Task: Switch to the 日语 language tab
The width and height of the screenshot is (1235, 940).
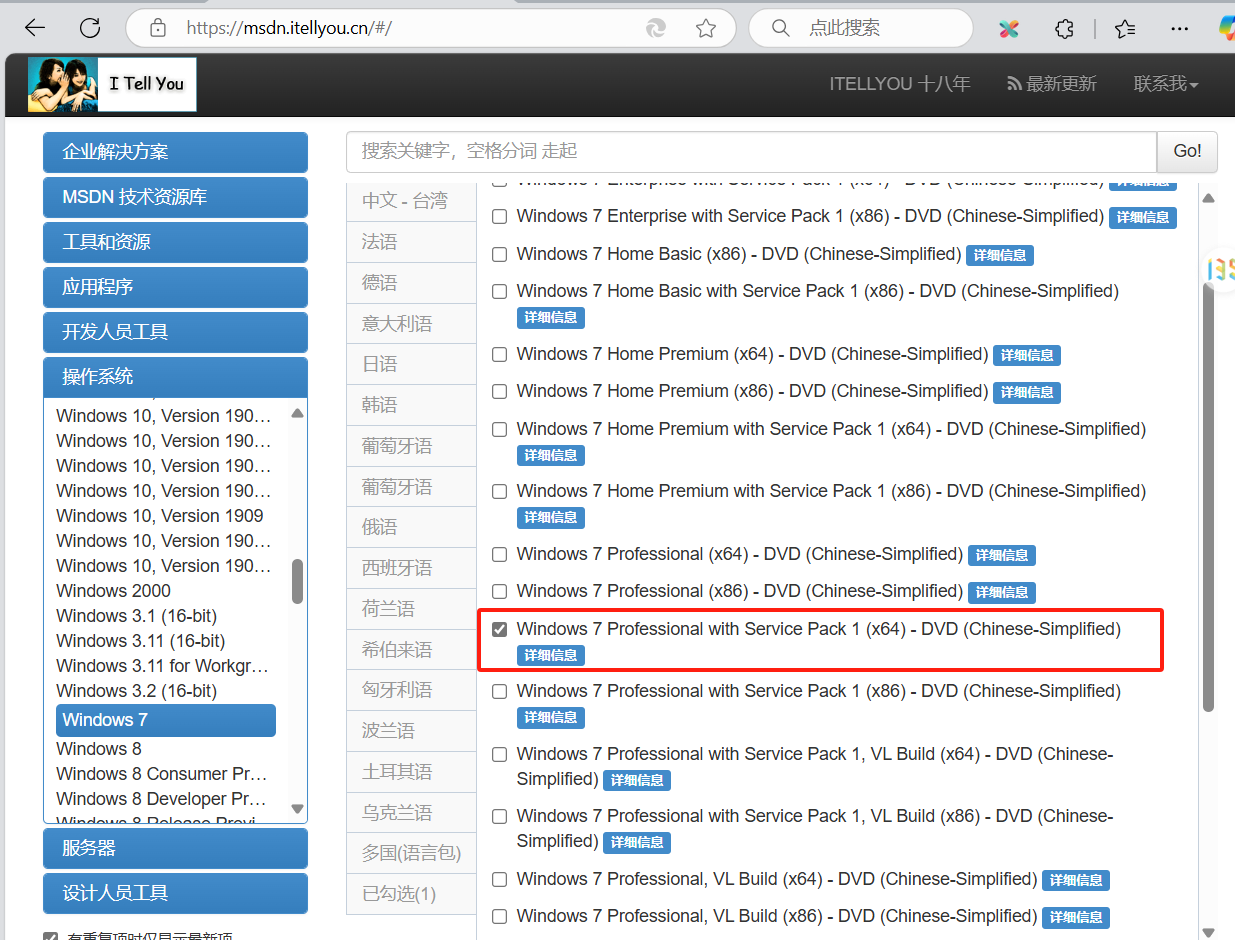Action: pos(411,364)
